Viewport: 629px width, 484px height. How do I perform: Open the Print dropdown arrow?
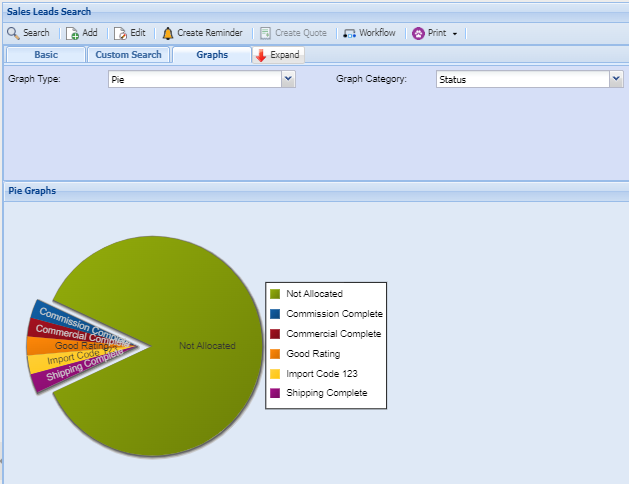[455, 34]
